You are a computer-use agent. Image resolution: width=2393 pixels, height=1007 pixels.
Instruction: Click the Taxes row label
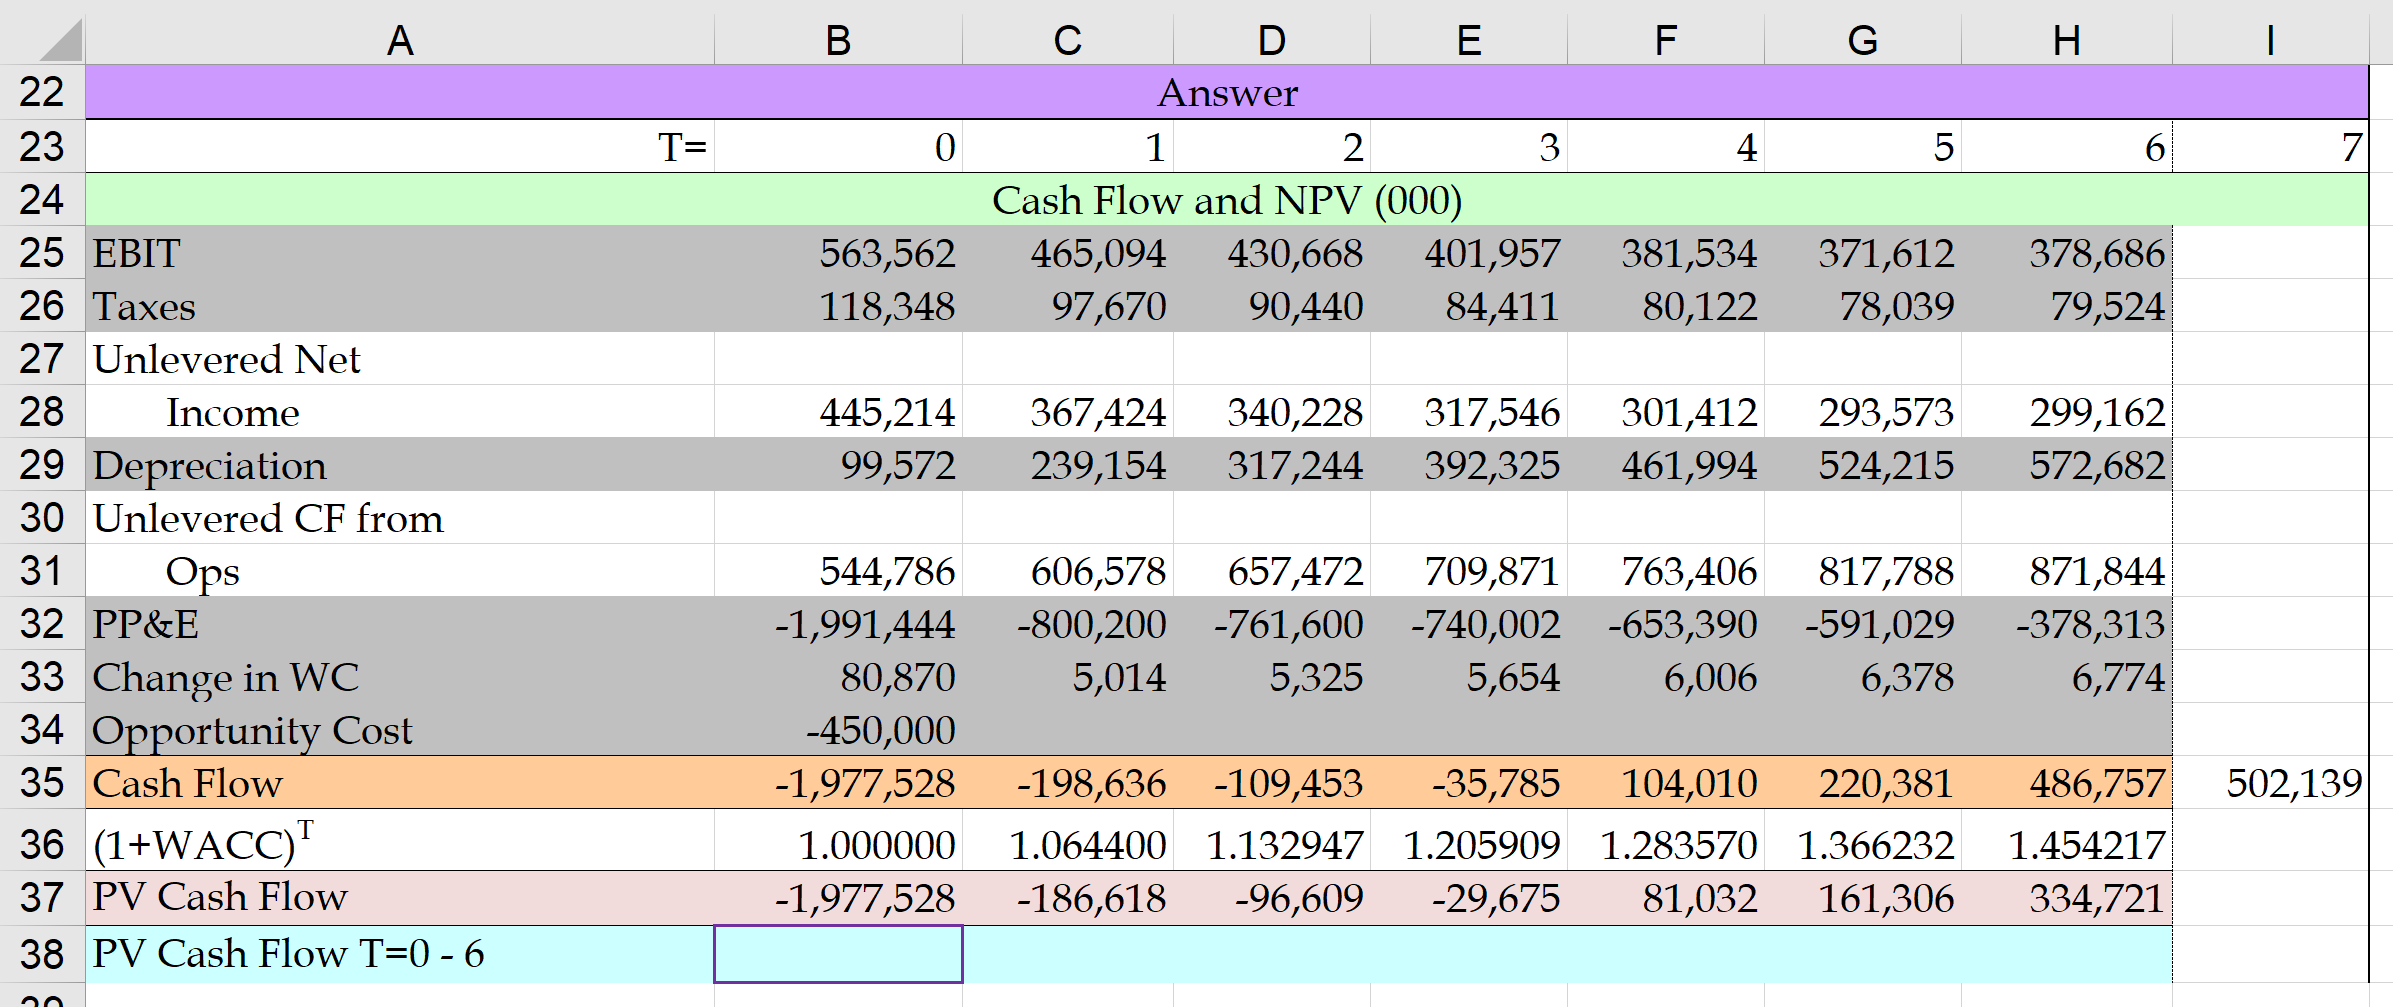pyautogui.click(x=144, y=306)
